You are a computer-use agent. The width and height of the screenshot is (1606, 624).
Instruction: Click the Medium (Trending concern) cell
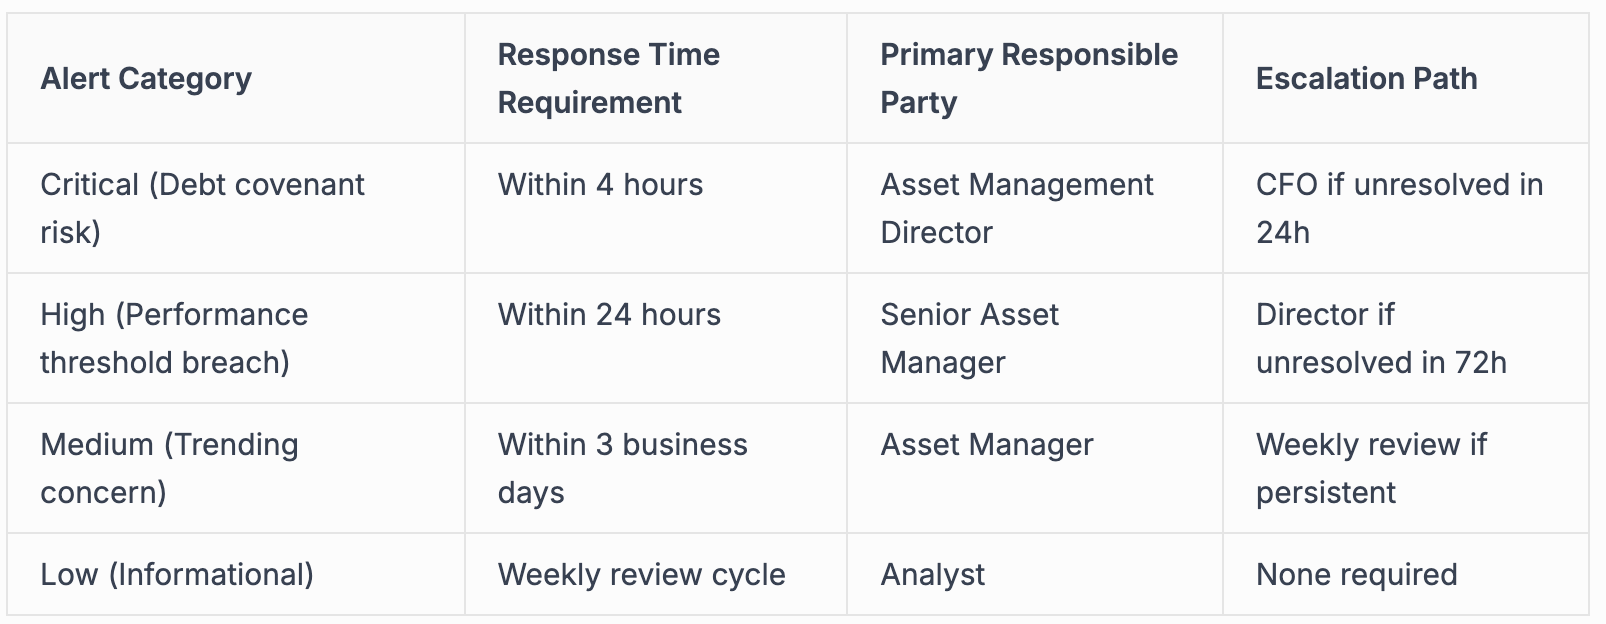(169, 468)
